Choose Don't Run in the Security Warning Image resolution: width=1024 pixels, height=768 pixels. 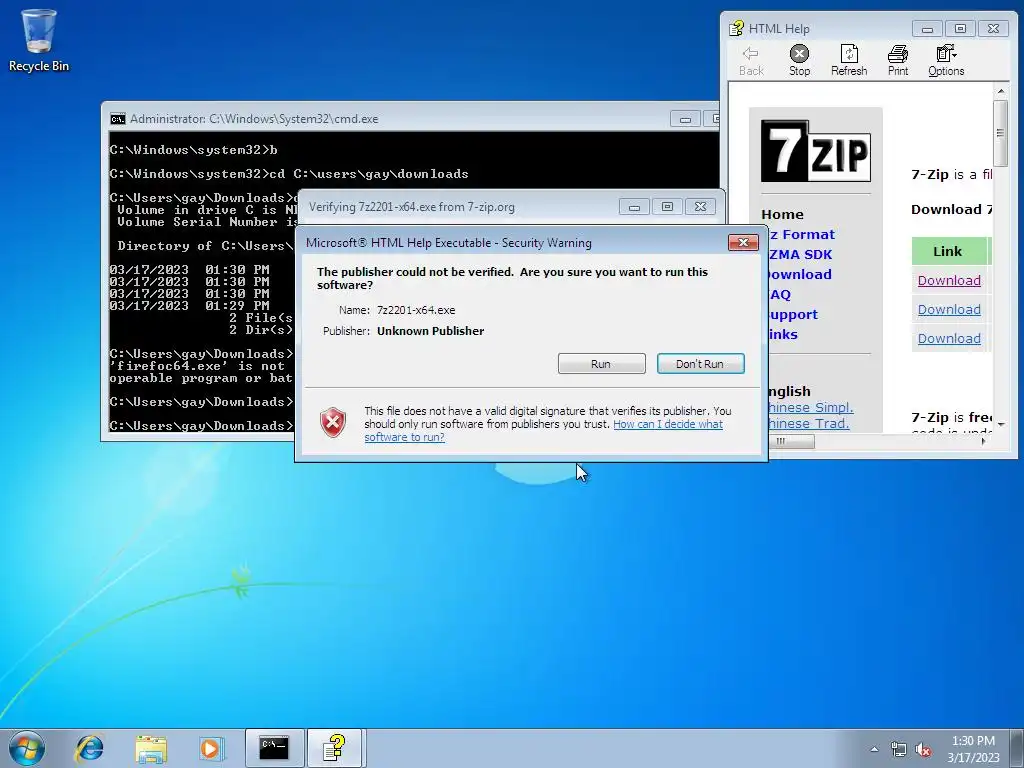(x=700, y=364)
